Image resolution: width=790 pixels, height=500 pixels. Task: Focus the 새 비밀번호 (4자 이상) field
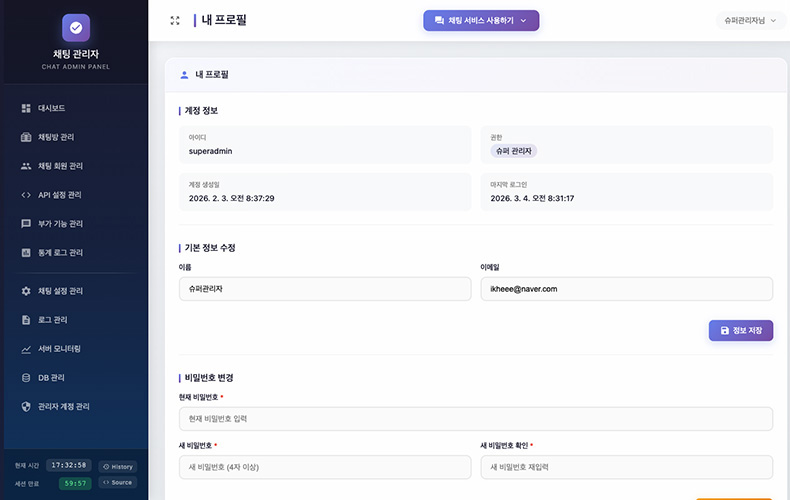(325, 467)
